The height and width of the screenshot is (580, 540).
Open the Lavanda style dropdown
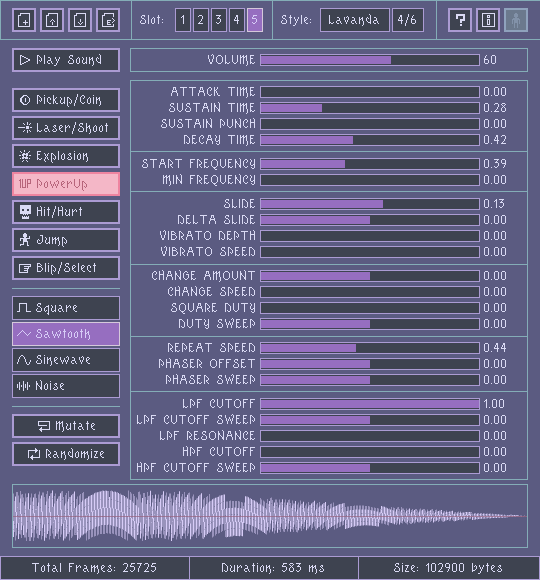coord(355,20)
